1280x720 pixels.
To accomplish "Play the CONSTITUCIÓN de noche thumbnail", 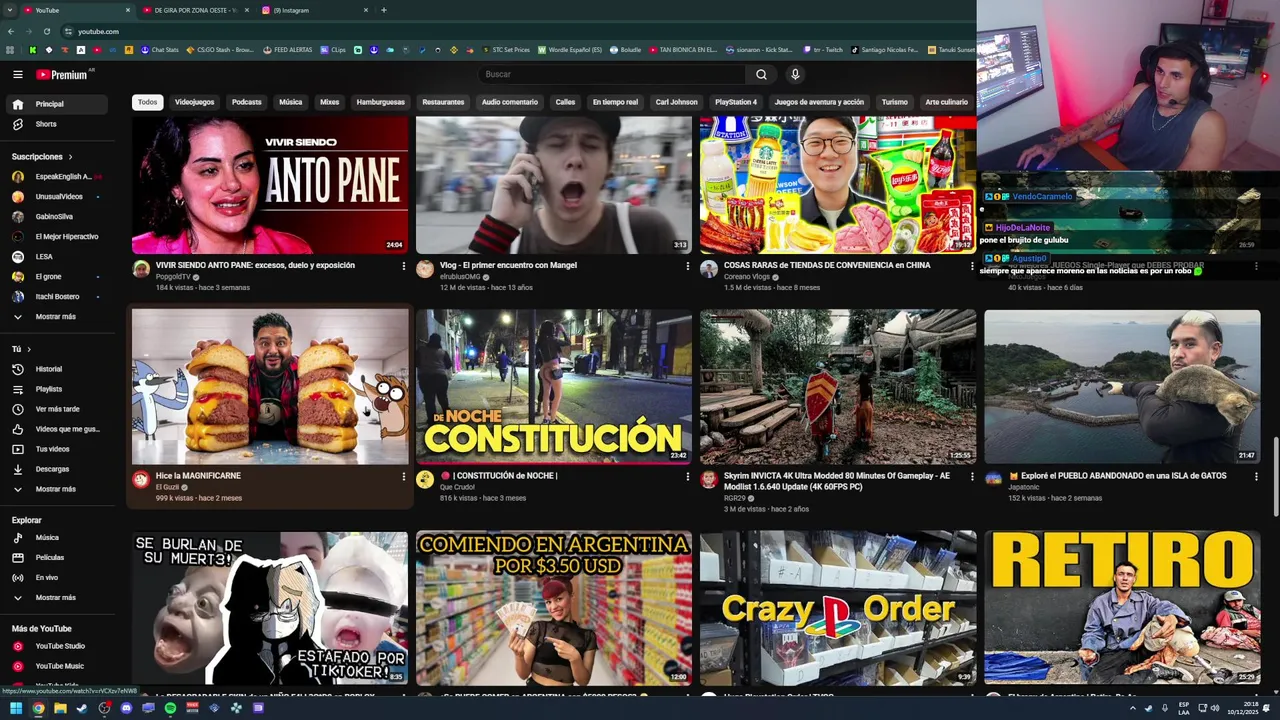I will point(553,386).
